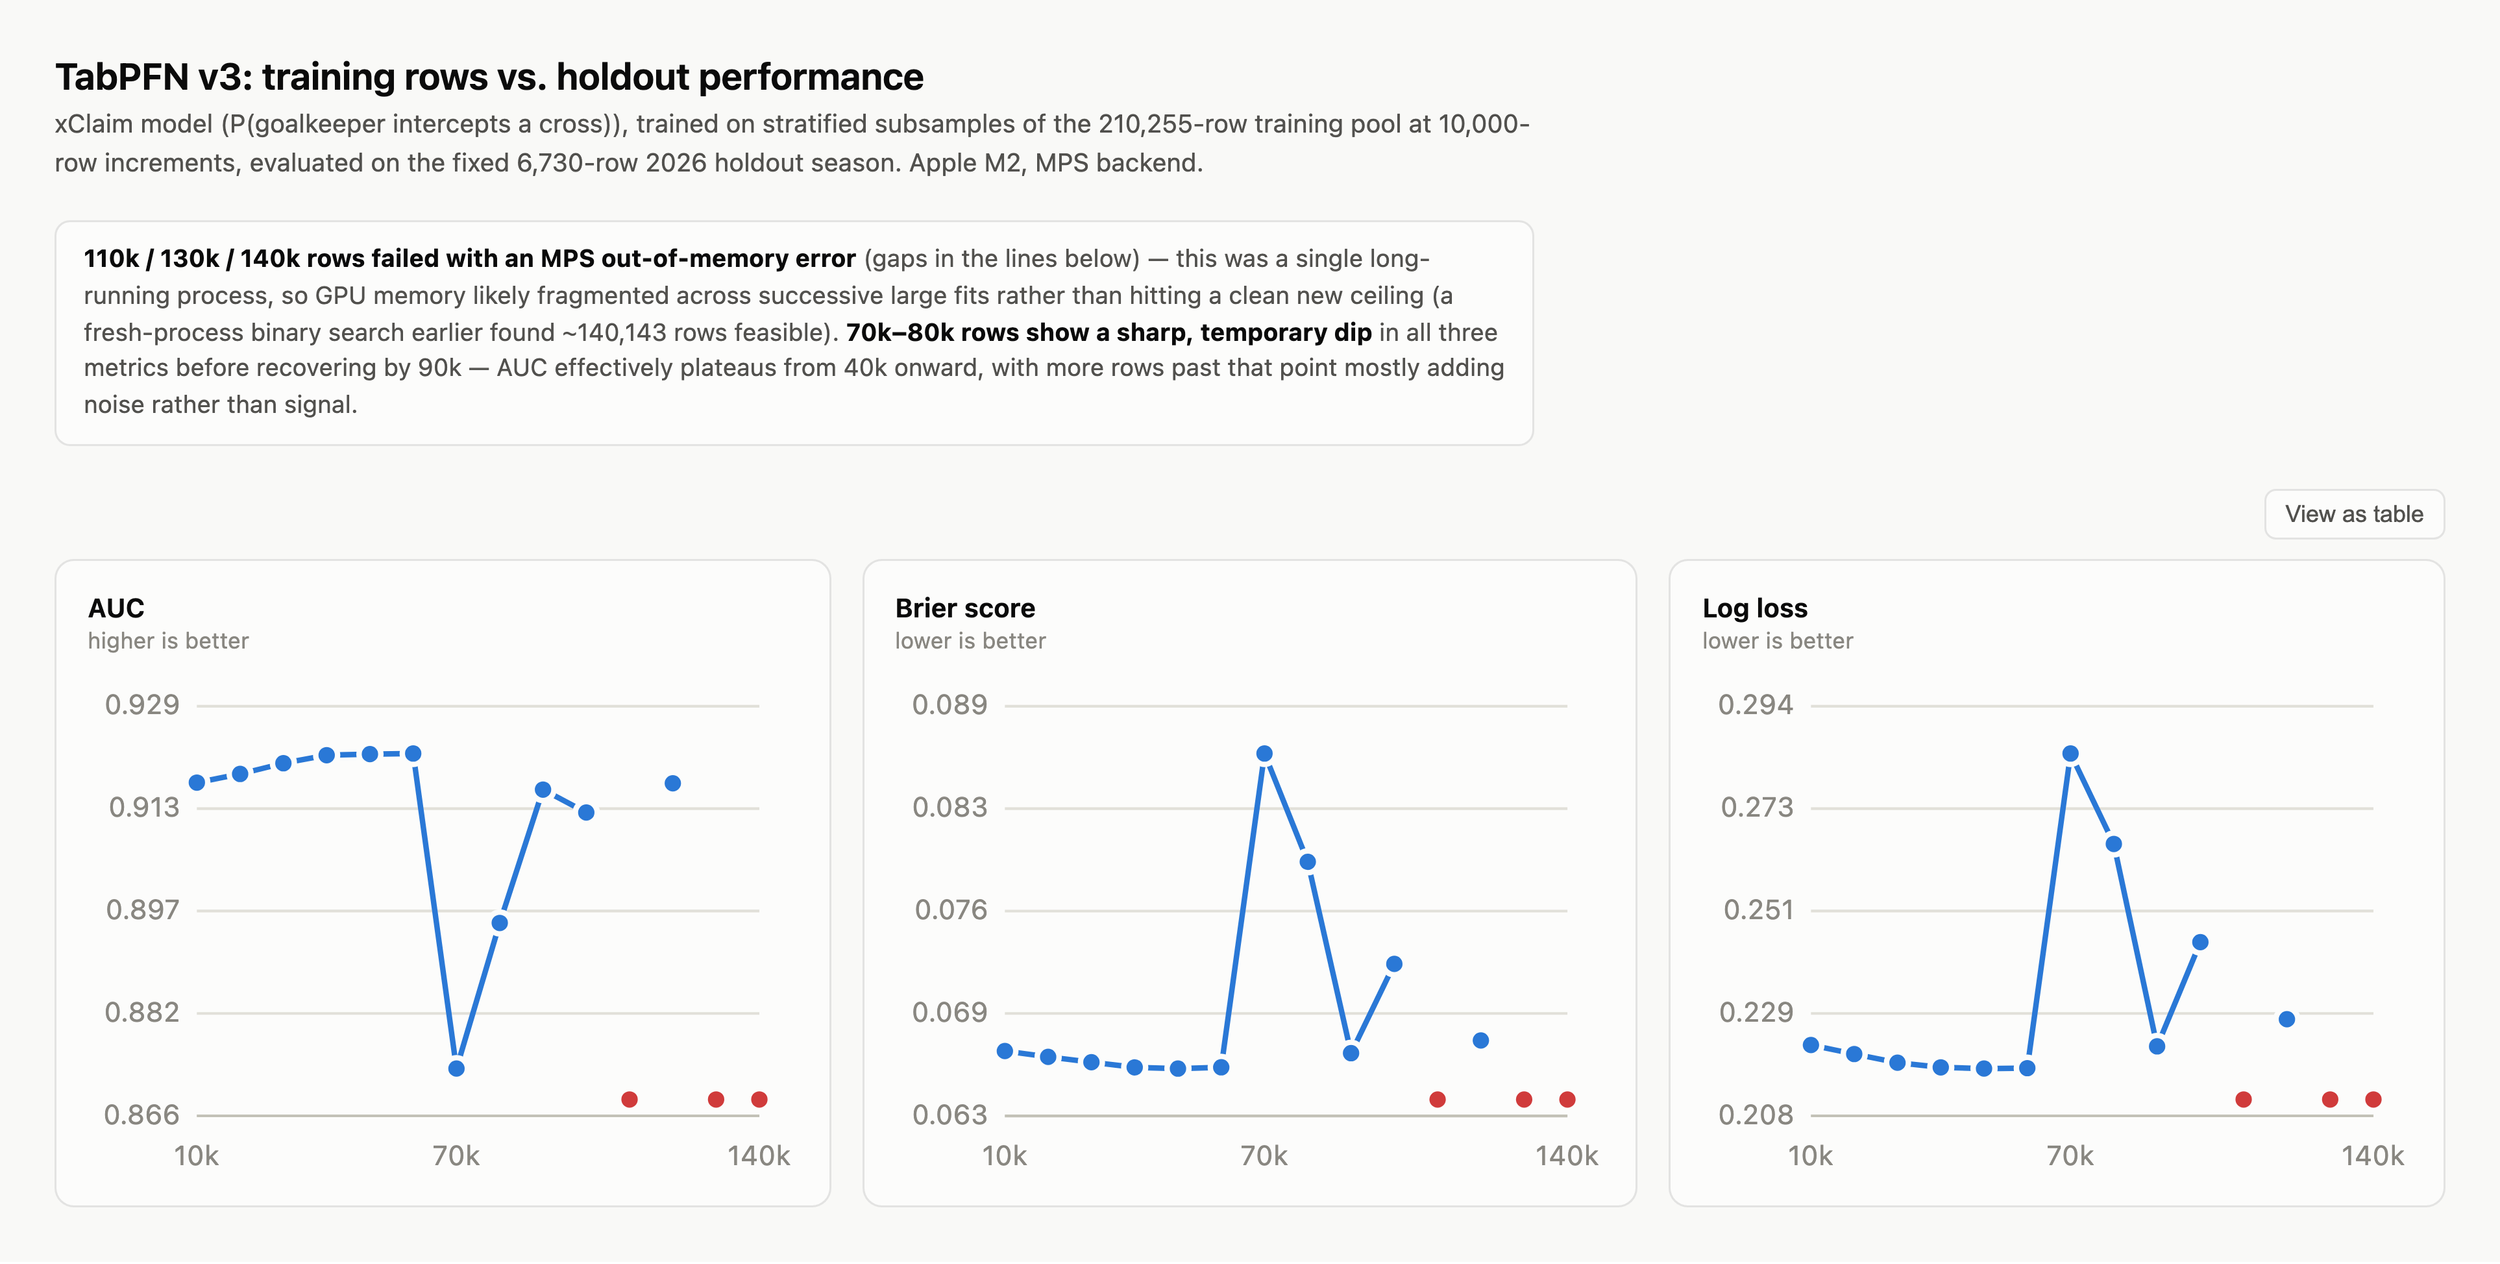This screenshot has height=1264, width=2500.
Task: Select the lowest blue data point in AUC chart
Action: [456, 1068]
